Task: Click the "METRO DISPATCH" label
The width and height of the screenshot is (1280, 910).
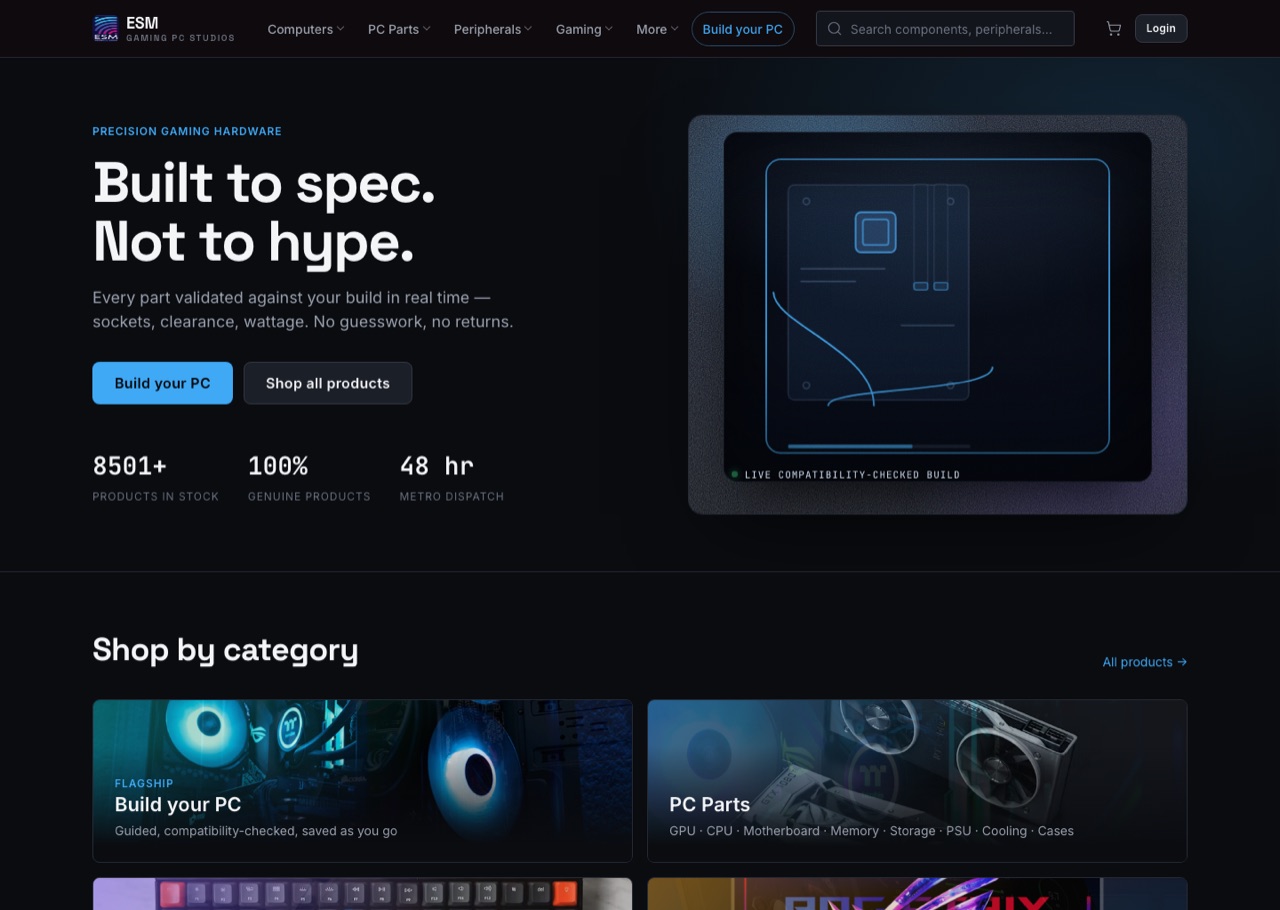Action: (452, 497)
